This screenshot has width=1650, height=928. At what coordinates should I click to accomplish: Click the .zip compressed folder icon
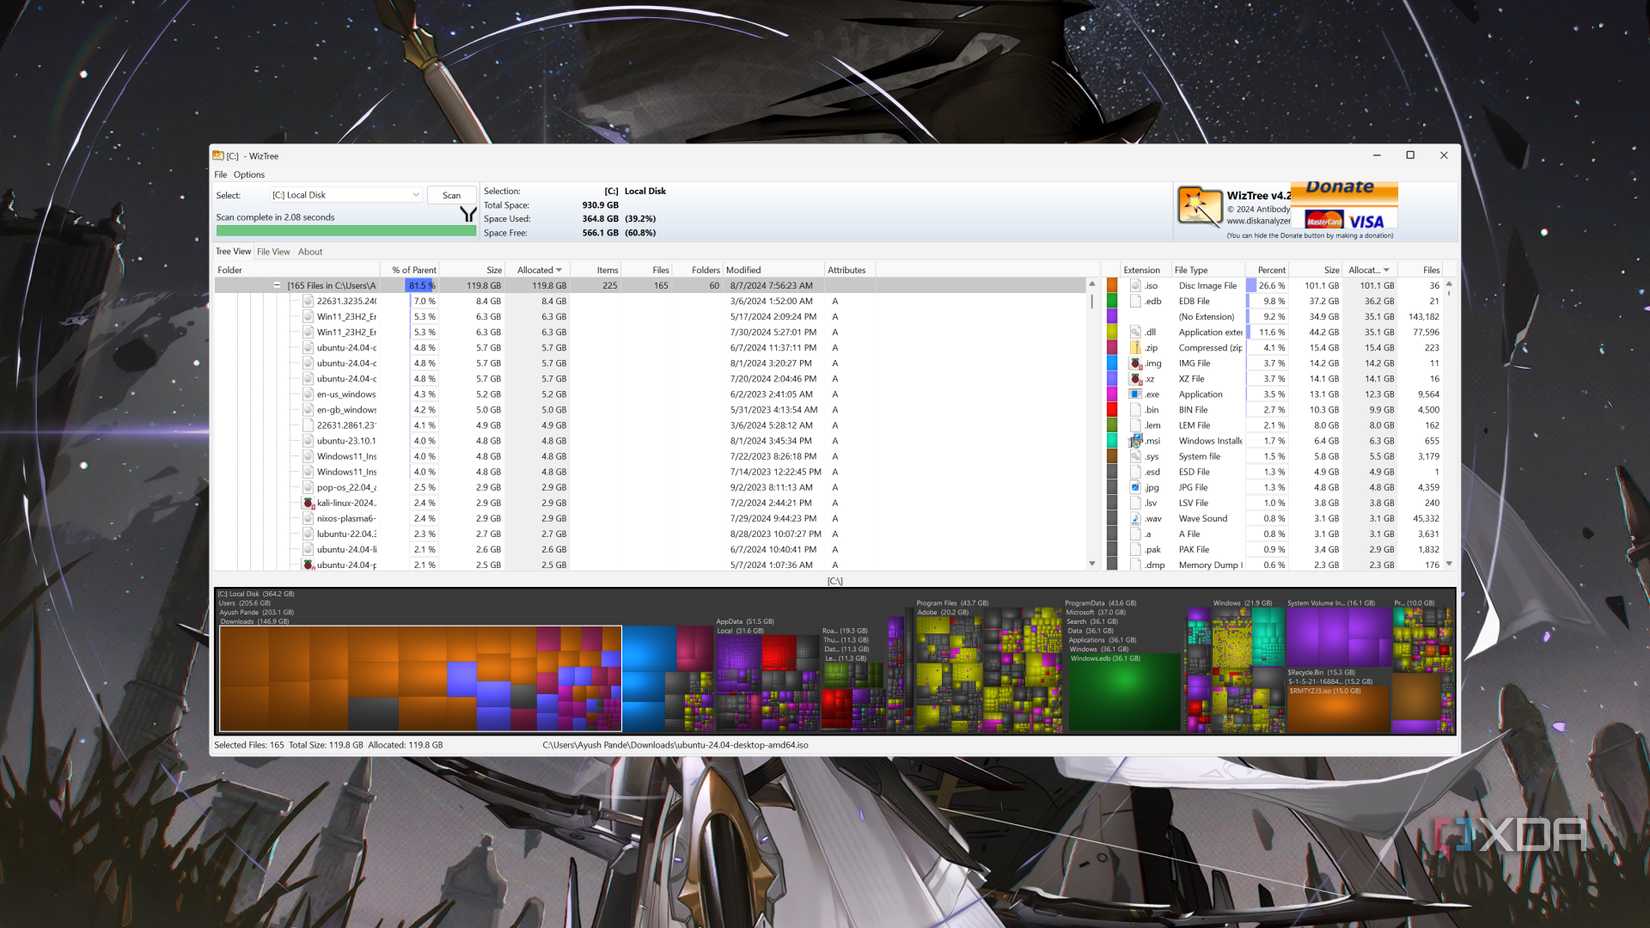click(x=1135, y=348)
